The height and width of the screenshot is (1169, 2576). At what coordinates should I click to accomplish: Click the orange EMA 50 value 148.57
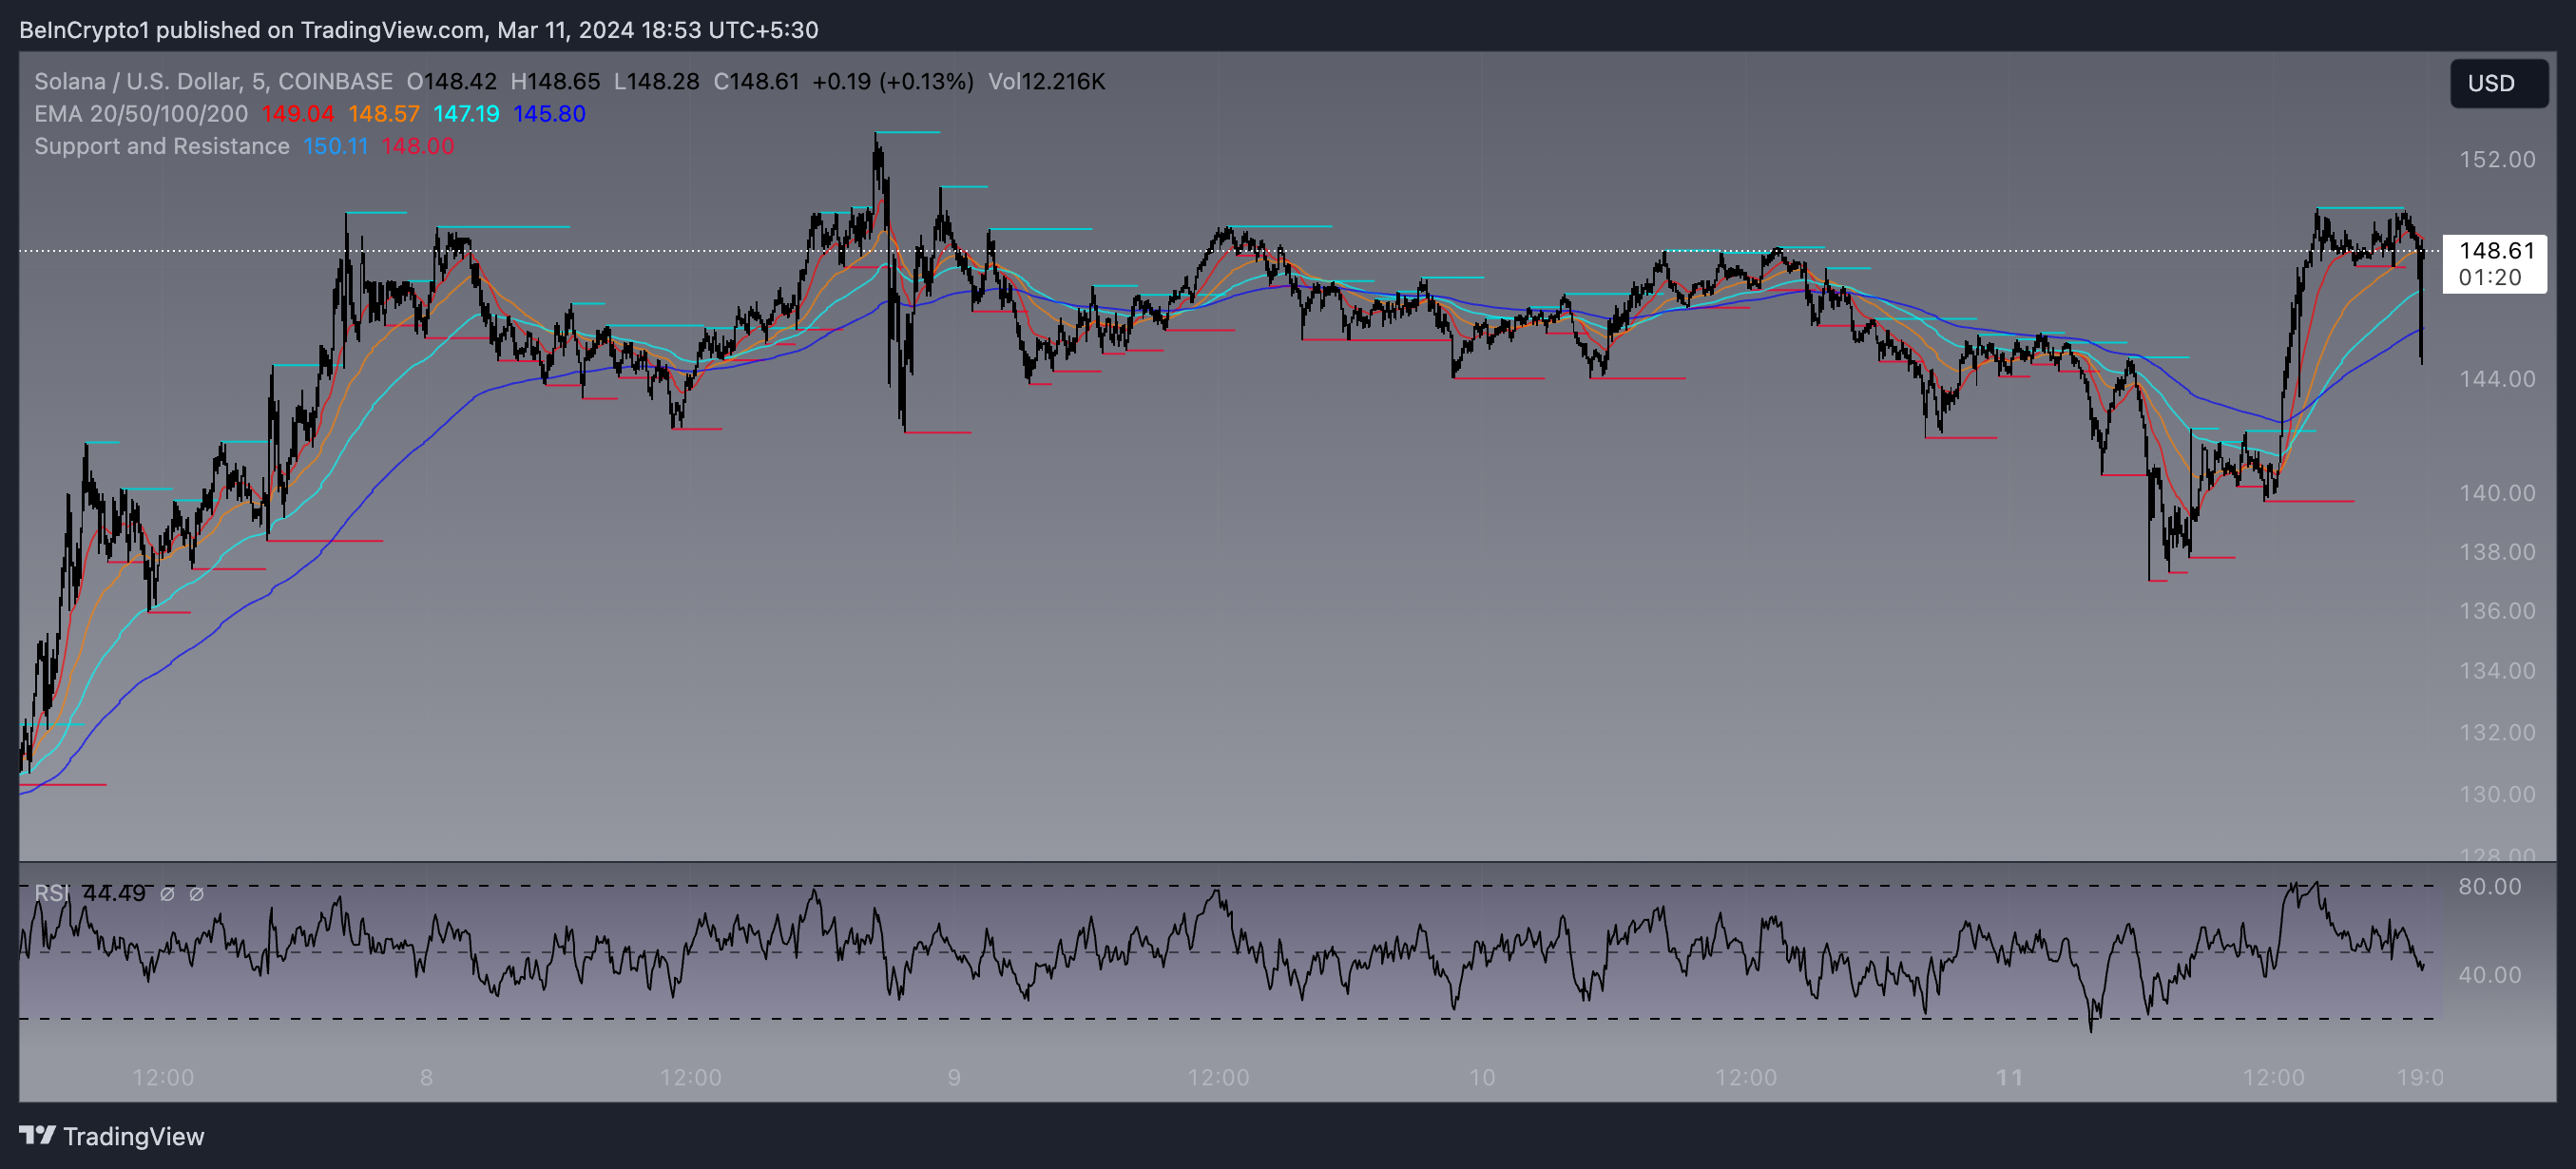tap(383, 114)
